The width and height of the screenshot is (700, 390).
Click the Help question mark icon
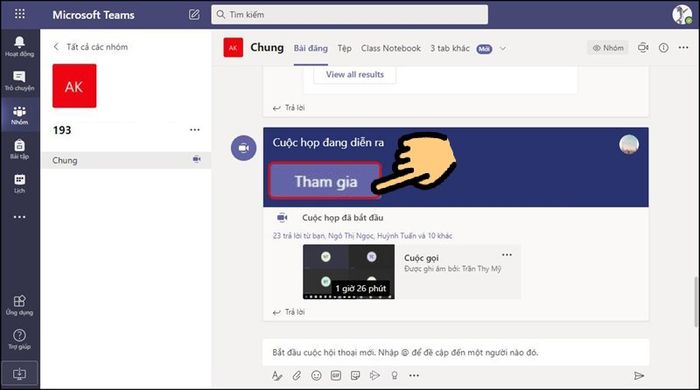[19, 335]
